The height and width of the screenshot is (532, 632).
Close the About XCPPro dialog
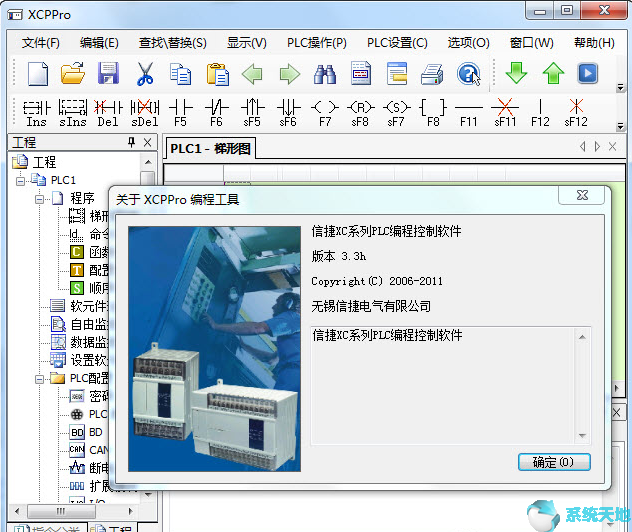[582, 195]
